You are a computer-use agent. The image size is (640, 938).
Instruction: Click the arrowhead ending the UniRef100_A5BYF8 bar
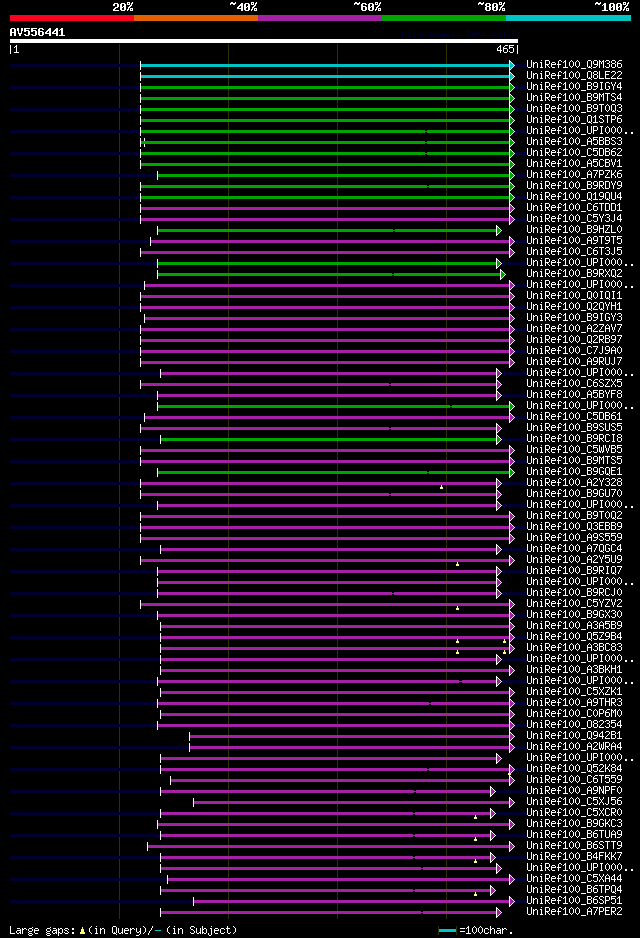coord(499,395)
